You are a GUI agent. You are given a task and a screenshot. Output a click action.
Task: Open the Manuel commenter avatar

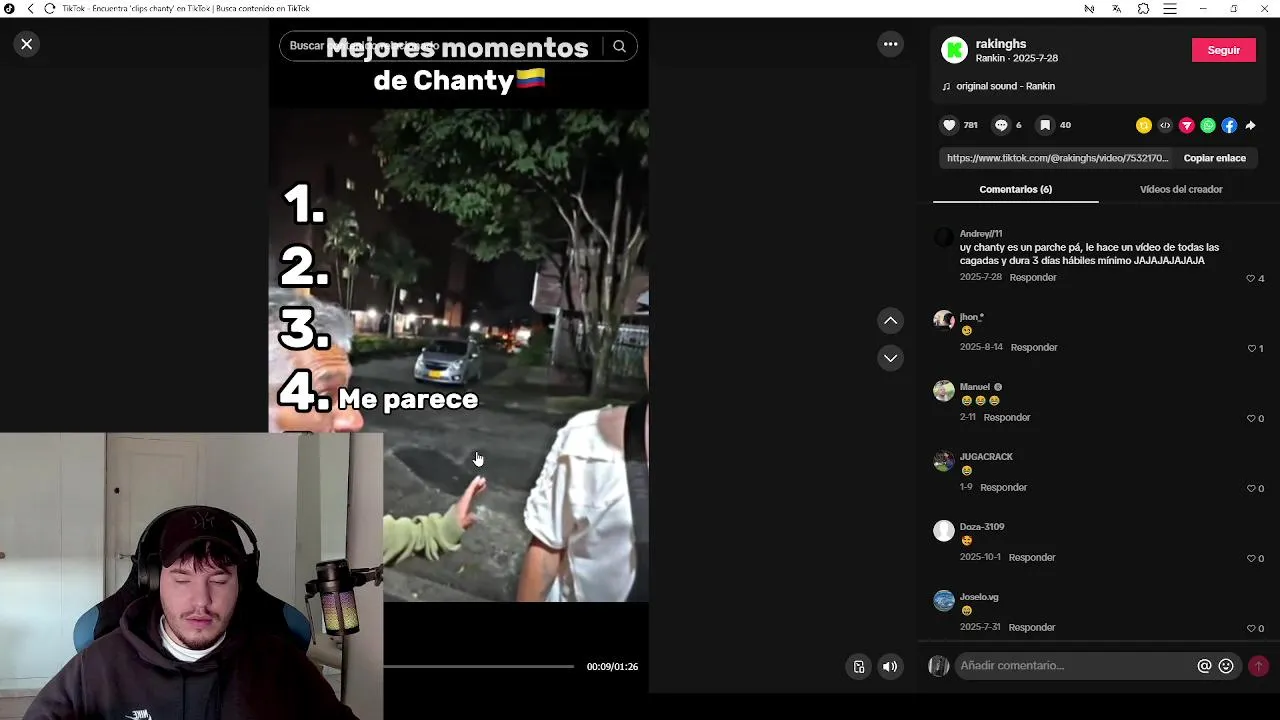pyautogui.click(x=944, y=390)
